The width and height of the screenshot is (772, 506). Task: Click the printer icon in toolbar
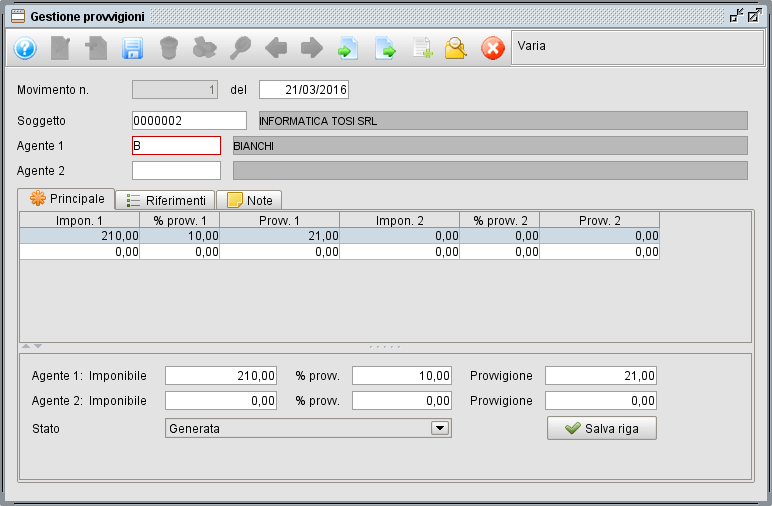[205, 48]
